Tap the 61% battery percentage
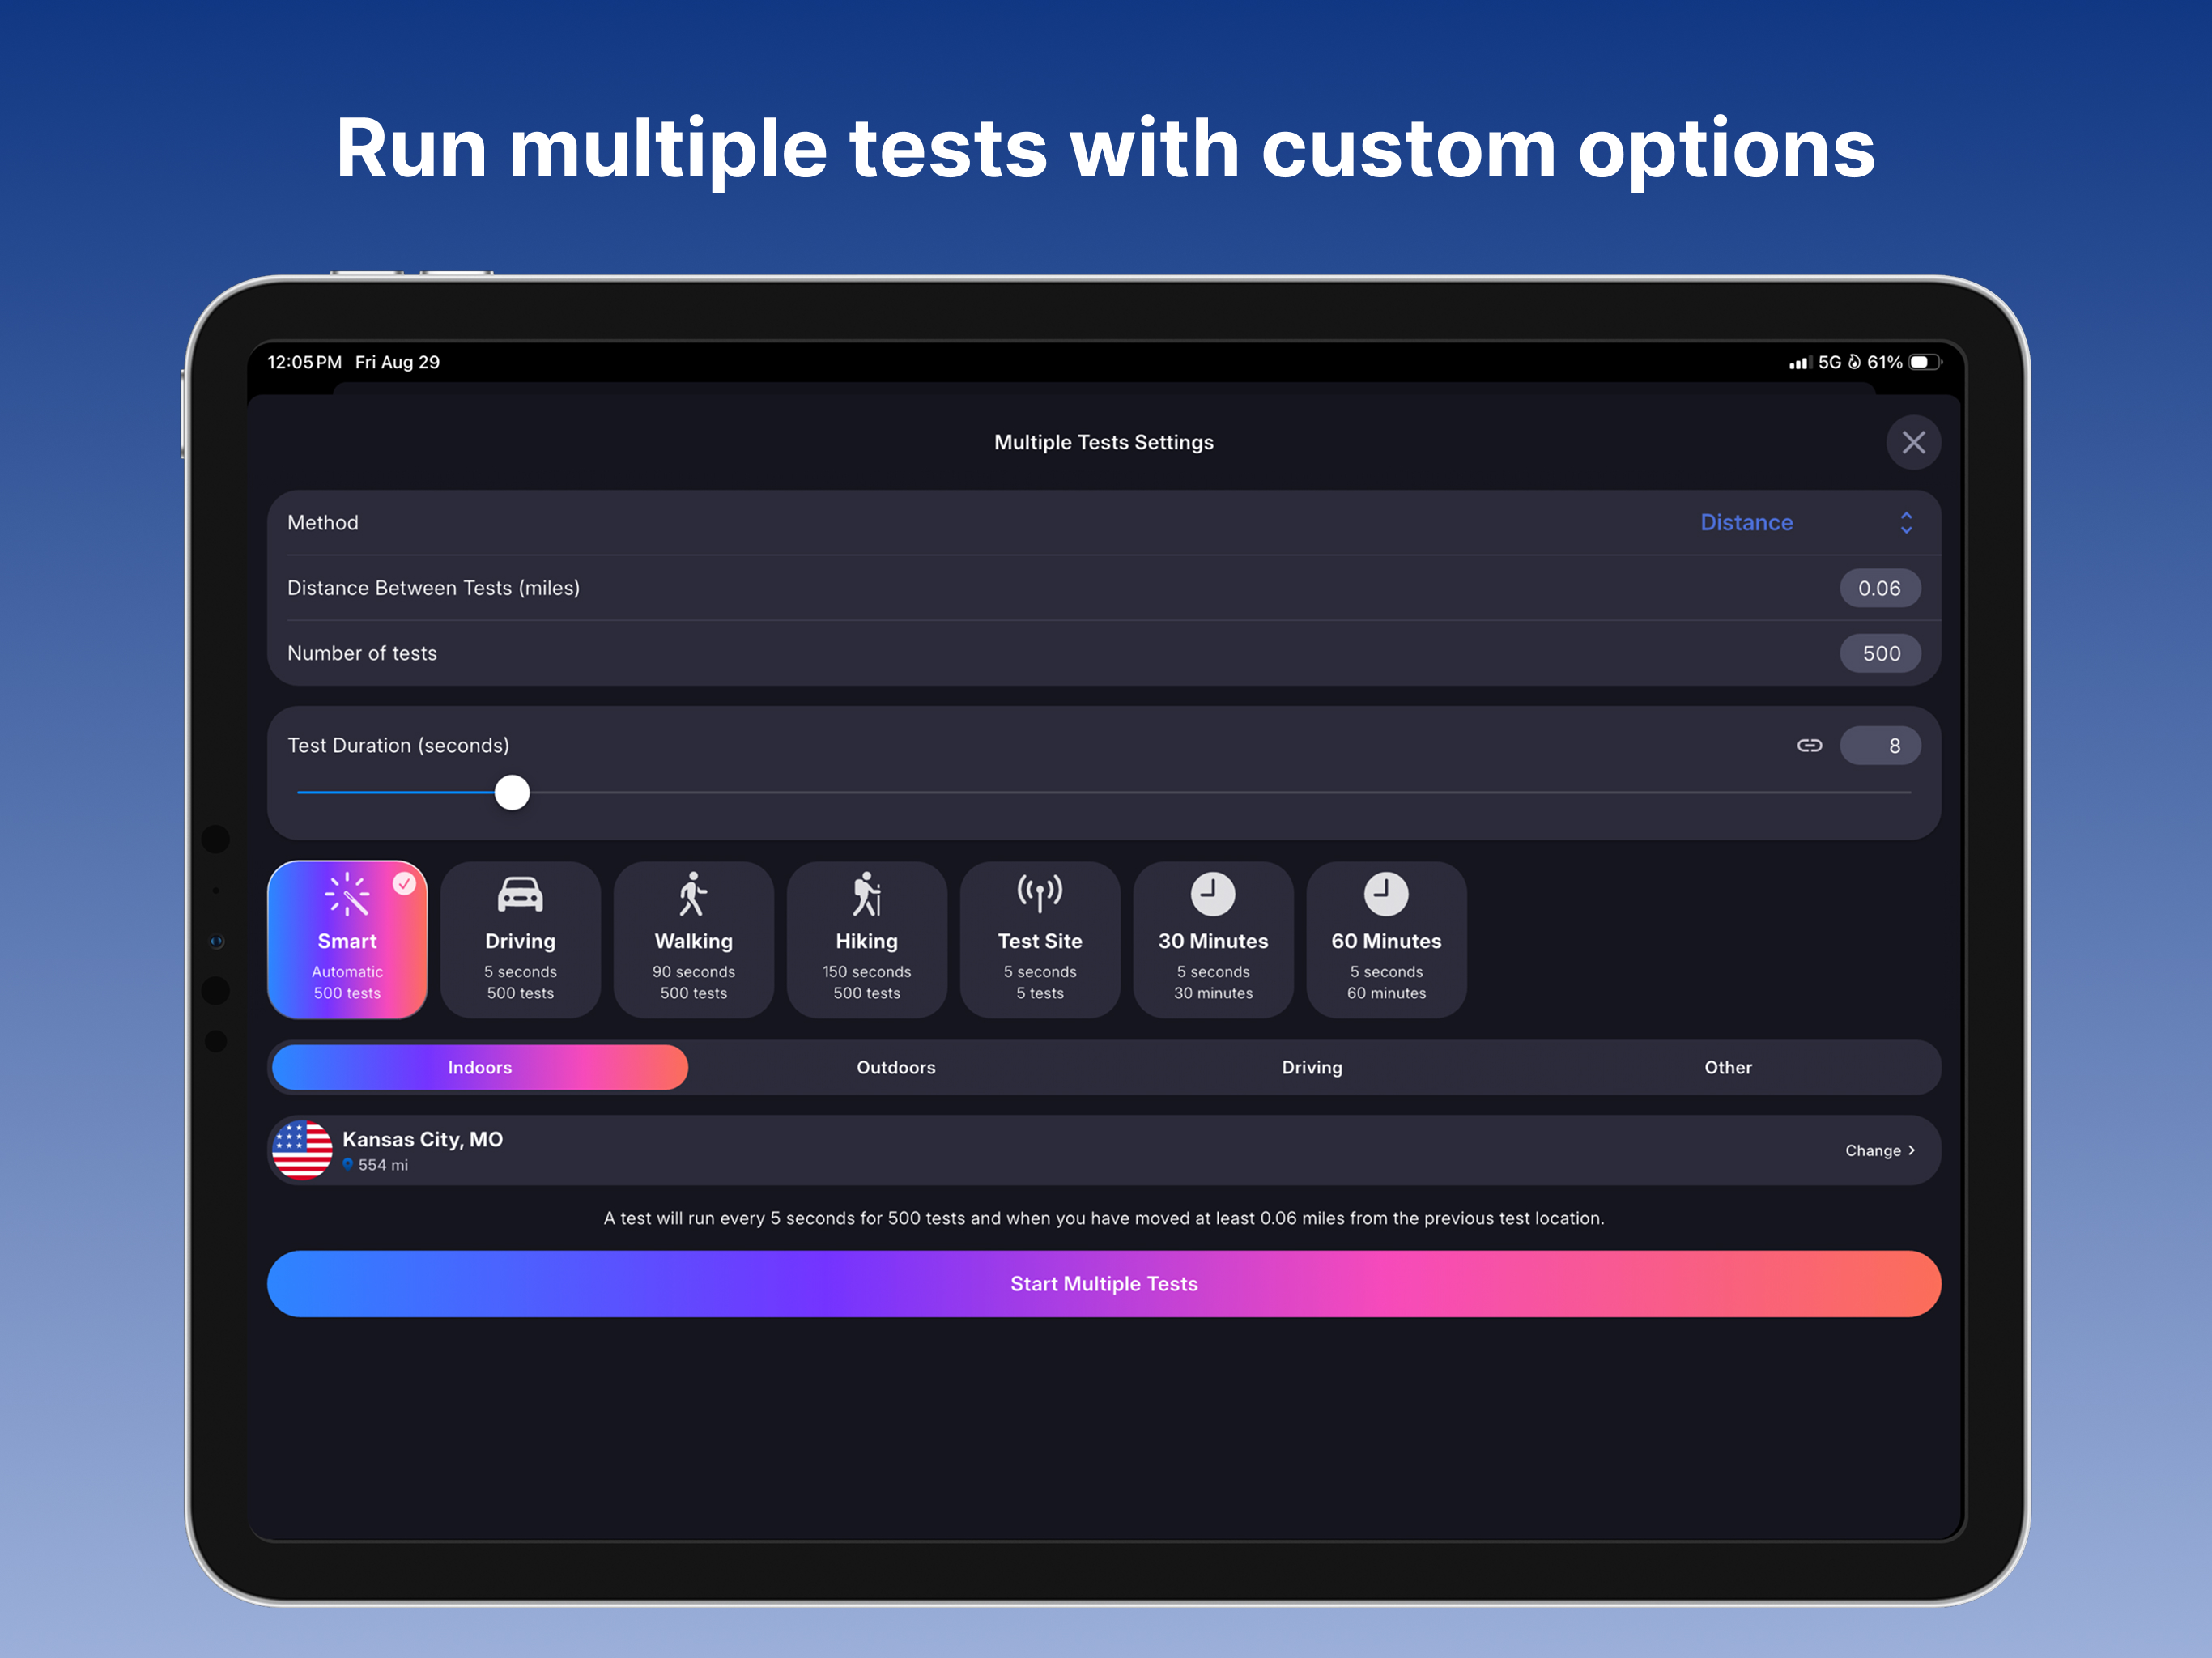Viewport: 2212px width, 1658px height. [1885, 362]
